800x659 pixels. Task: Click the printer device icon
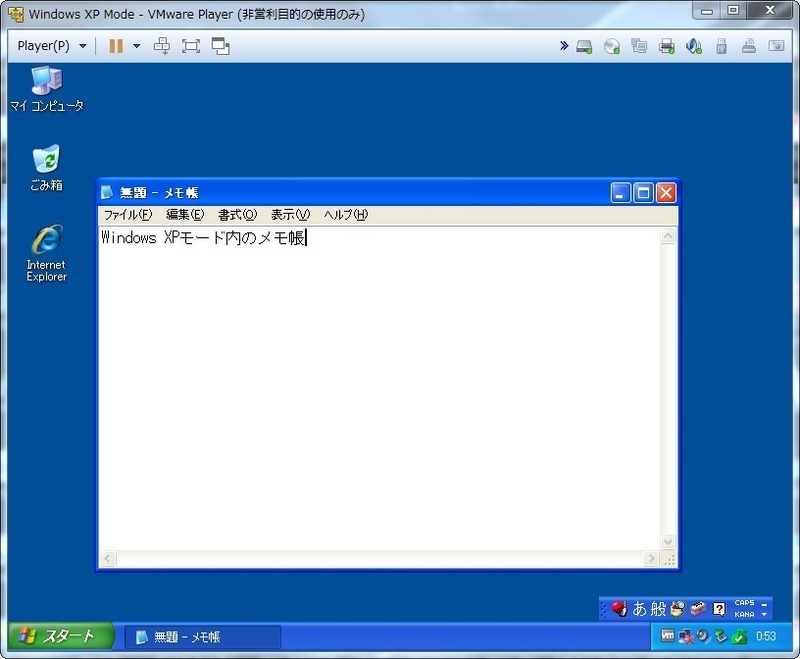click(x=666, y=46)
